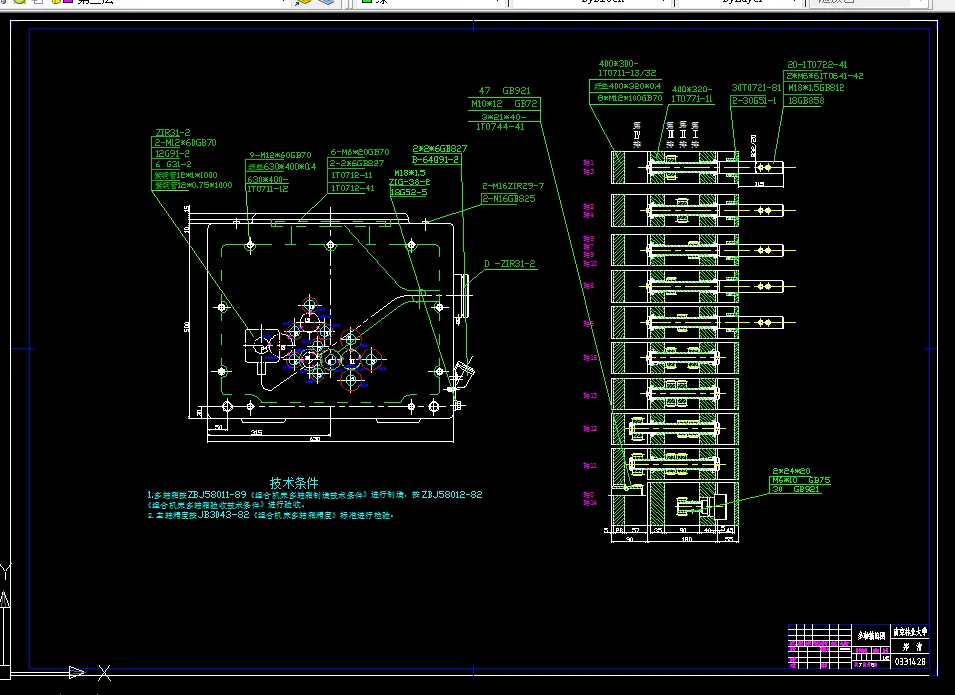Select the ZIR31-2 label heading the left callout
955x695 pixels.
pyautogui.click(x=172, y=132)
